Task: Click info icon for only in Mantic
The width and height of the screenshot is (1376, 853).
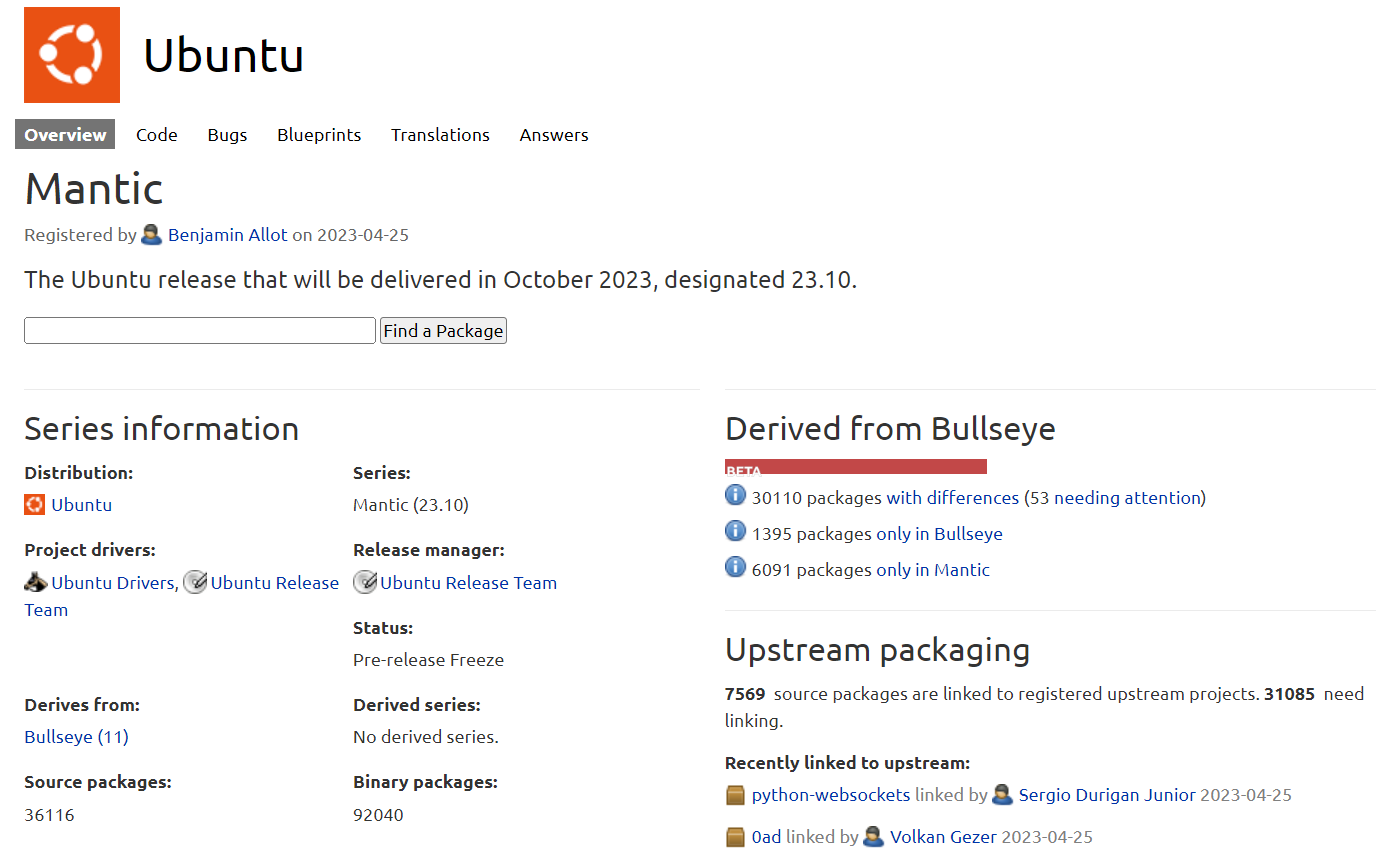Action: [736, 568]
